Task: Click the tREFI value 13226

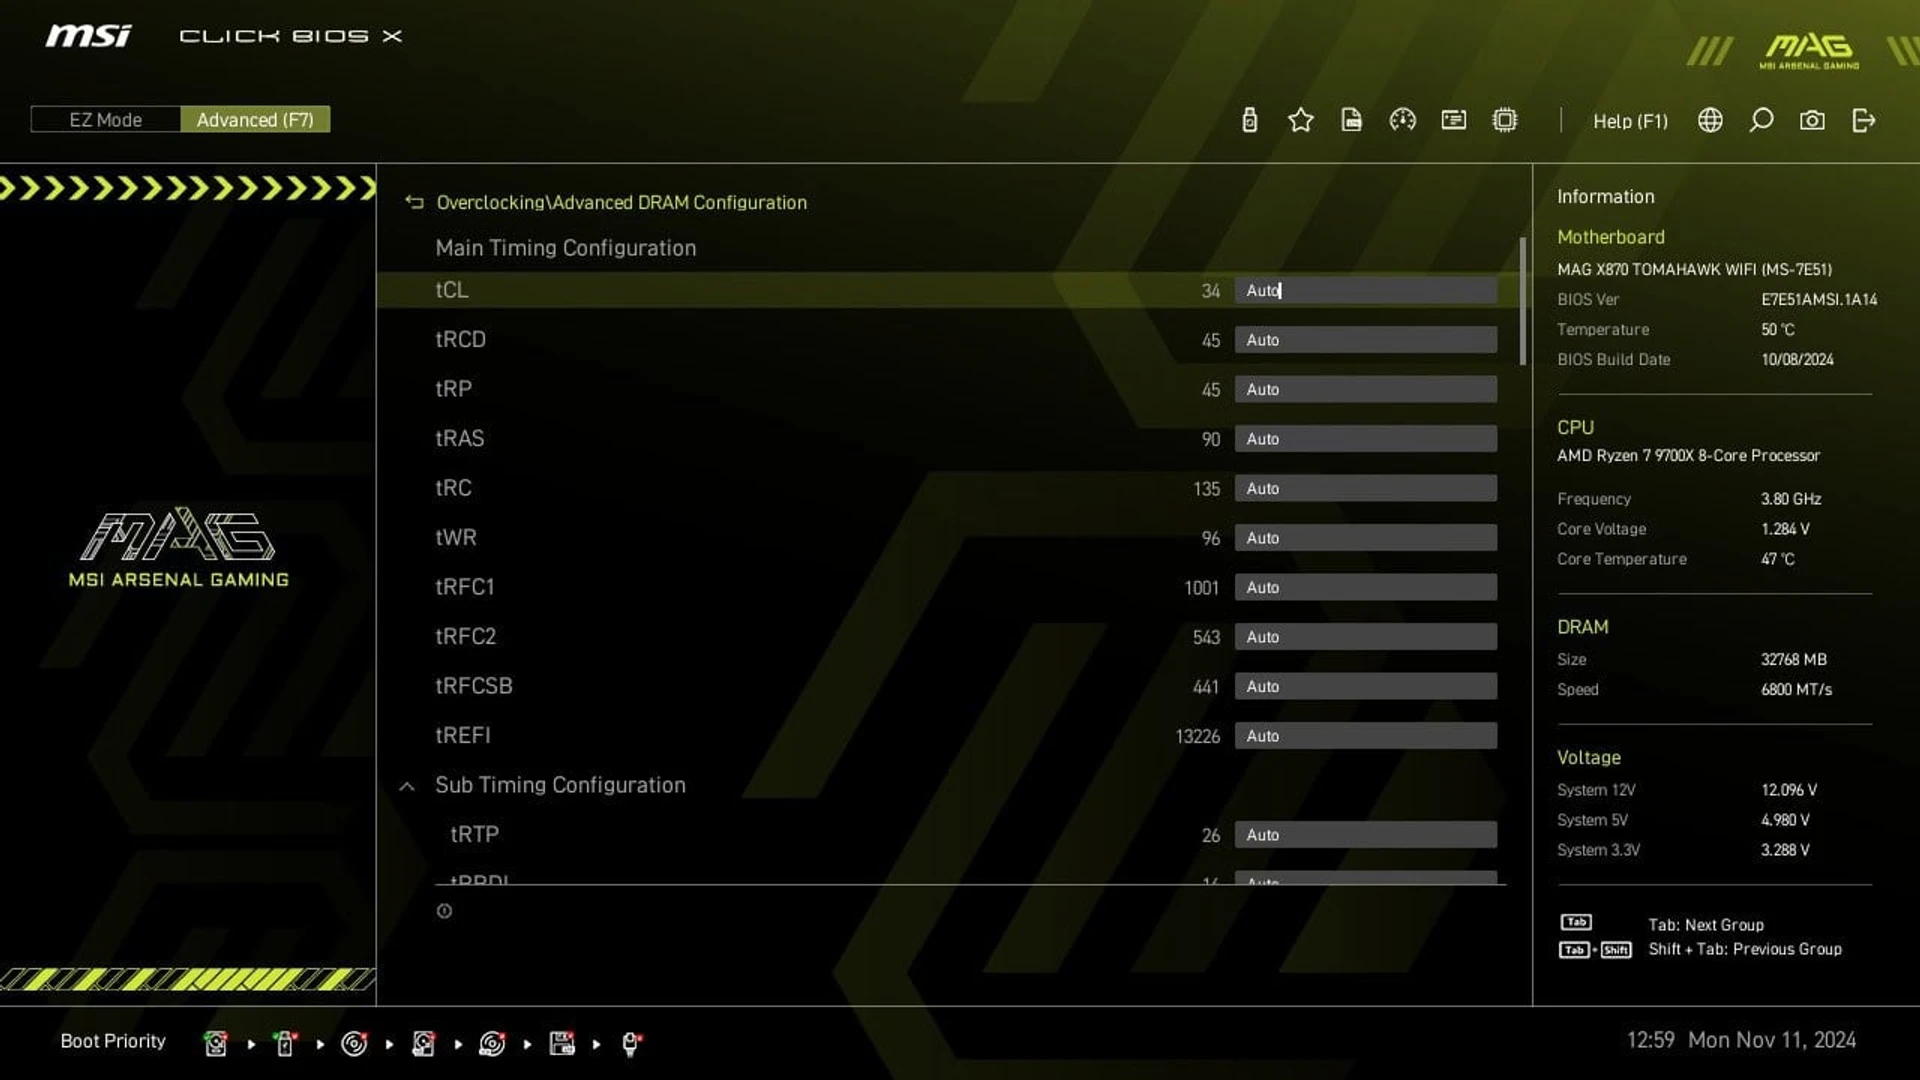Action: click(x=1197, y=737)
